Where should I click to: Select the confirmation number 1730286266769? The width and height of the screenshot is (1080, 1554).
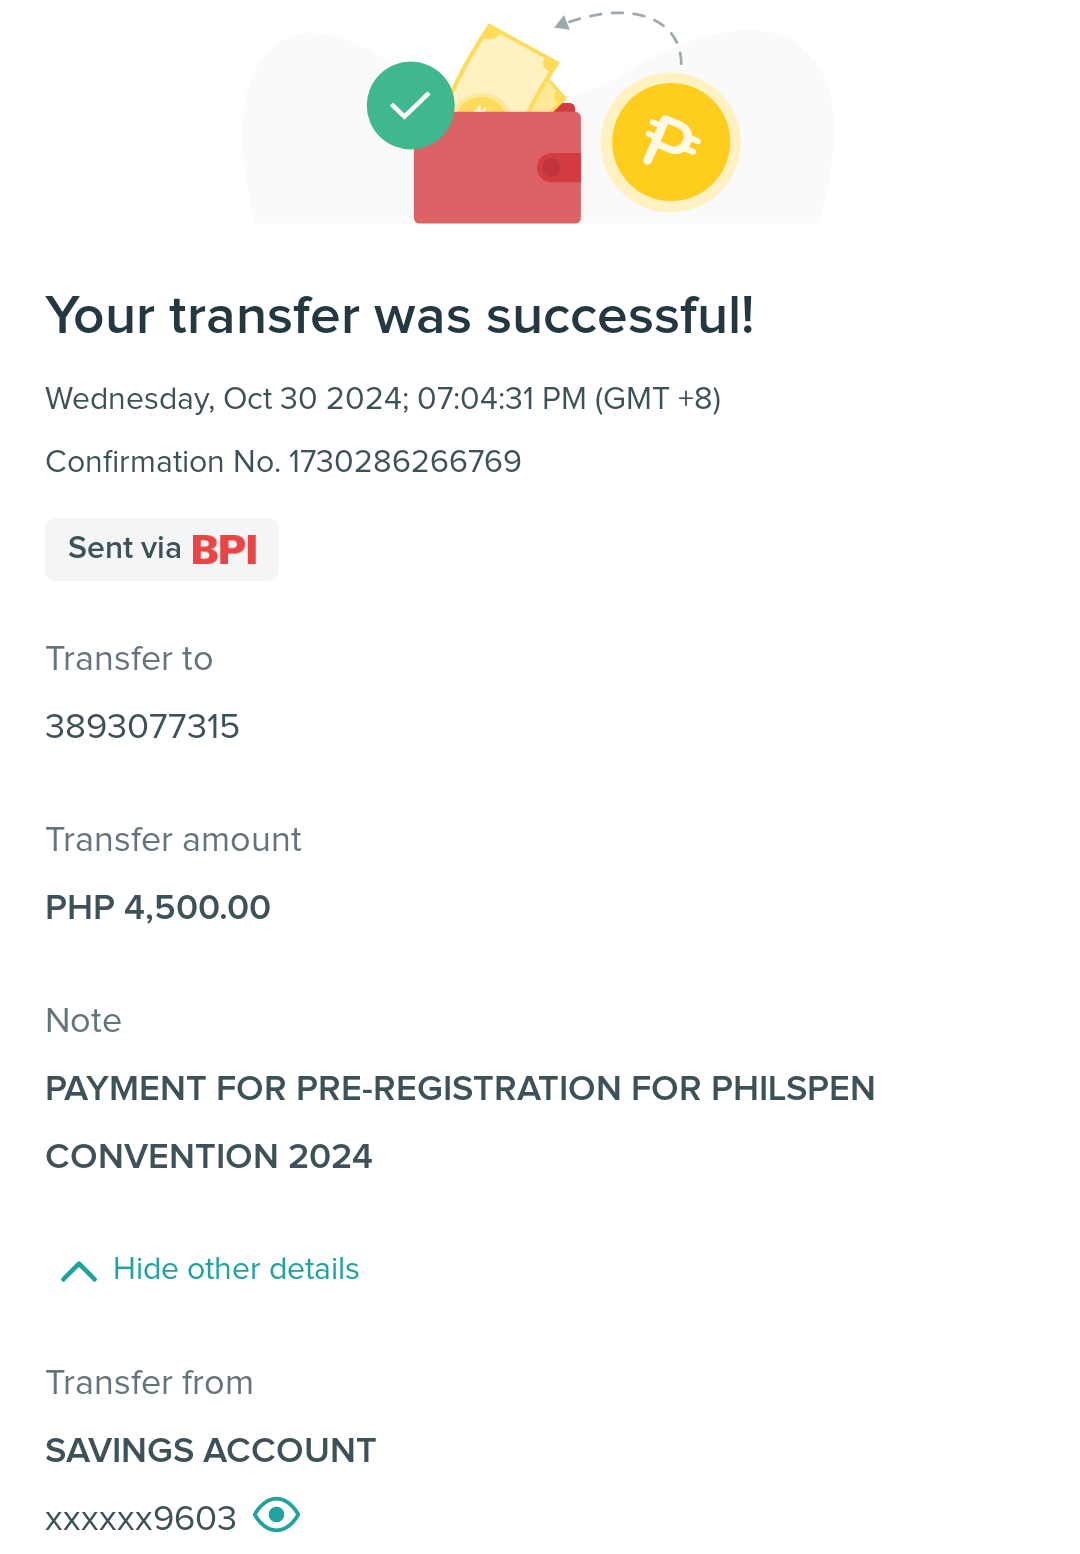(x=405, y=462)
